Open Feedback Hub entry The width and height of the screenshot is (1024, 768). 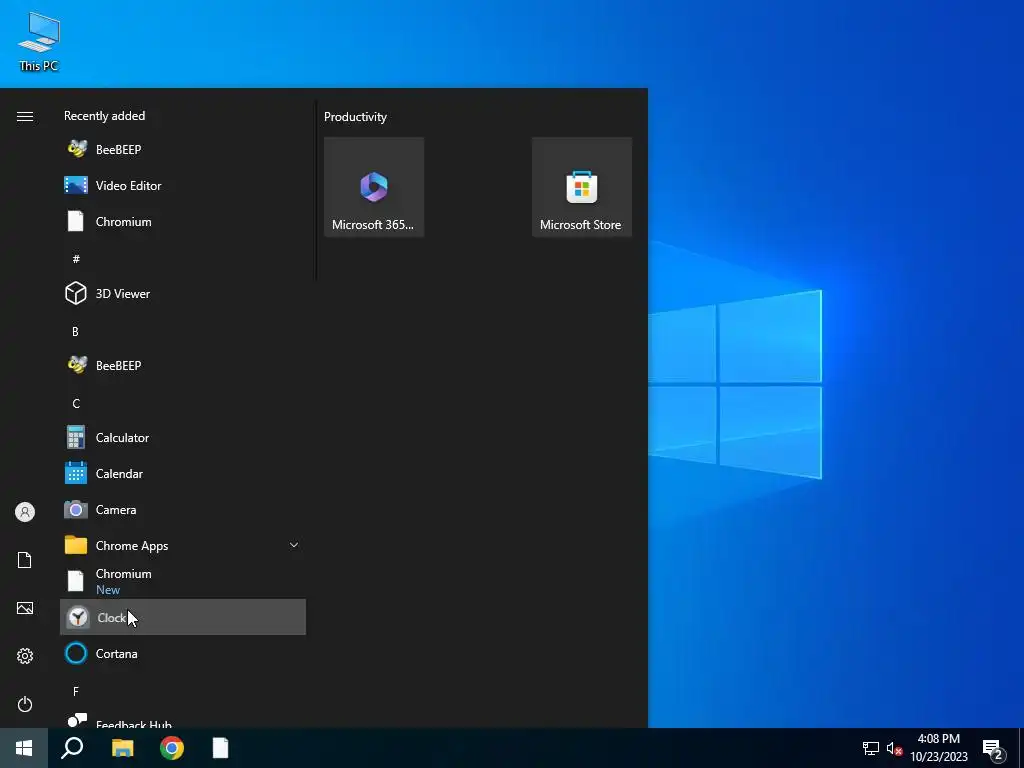[x=183, y=721]
